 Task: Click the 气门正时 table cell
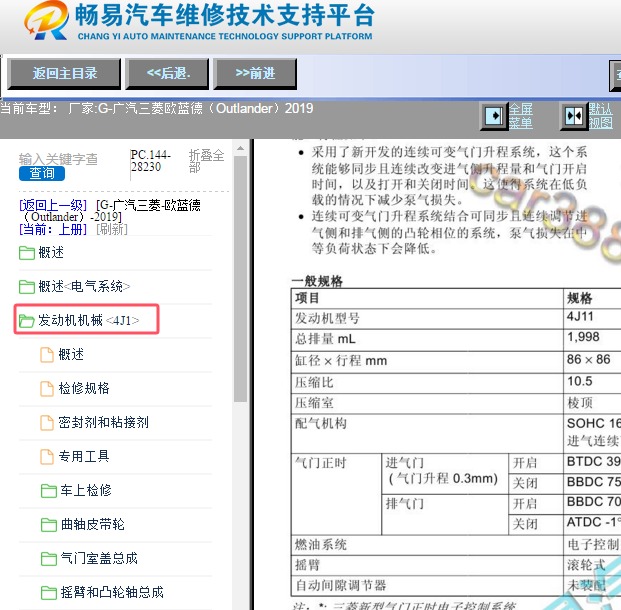click(x=336, y=494)
